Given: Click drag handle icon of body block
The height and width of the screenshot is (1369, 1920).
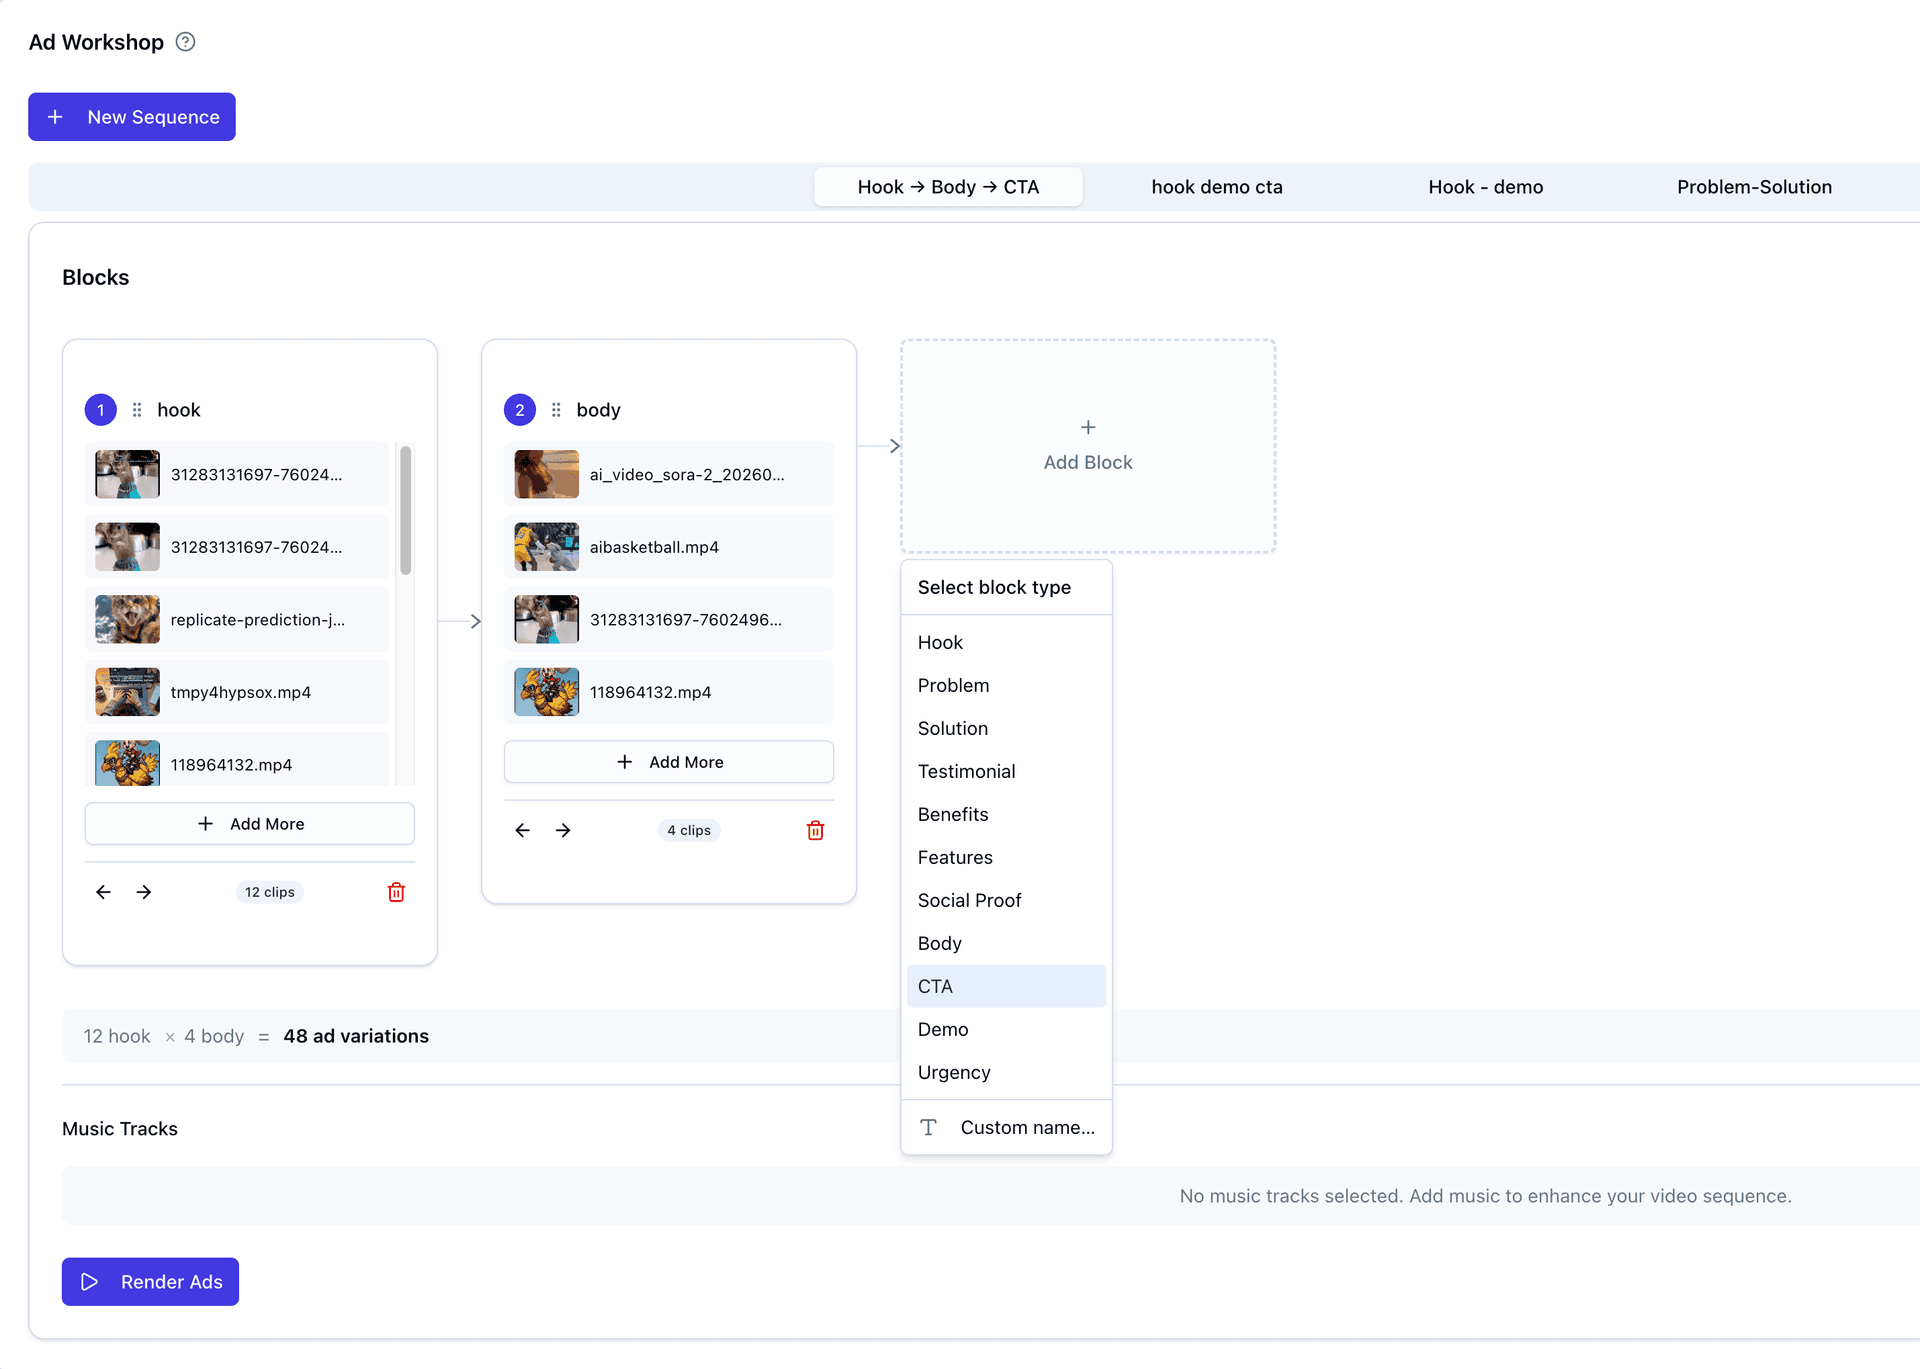Looking at the screenshot, I should (x=556, y=410).
